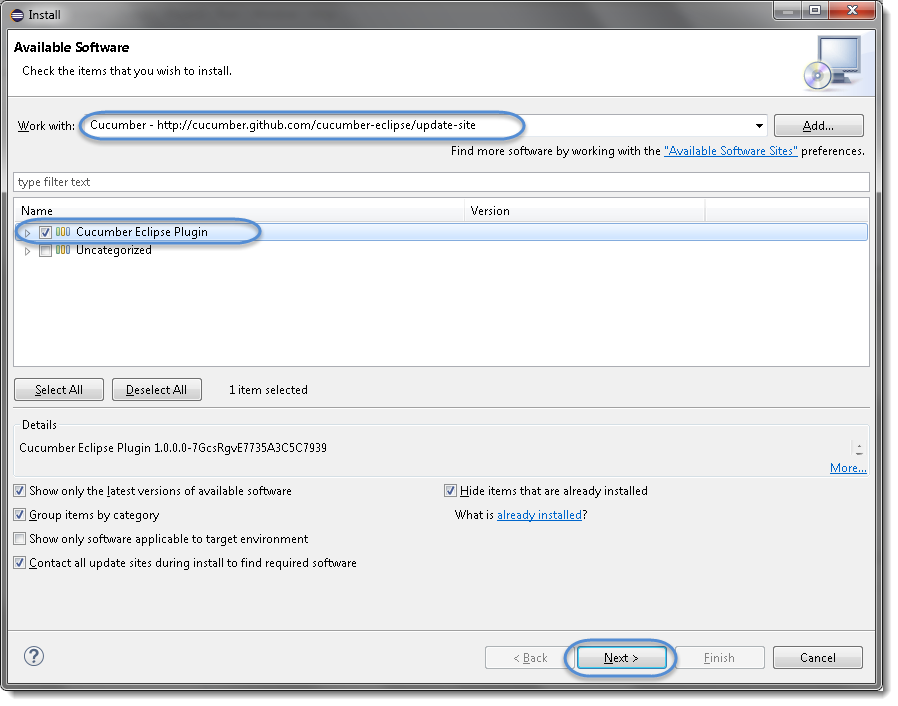Screen dimensions: 898x706
Task: Open the Work with dropdown arrow
Action: (x=759, y=126)
